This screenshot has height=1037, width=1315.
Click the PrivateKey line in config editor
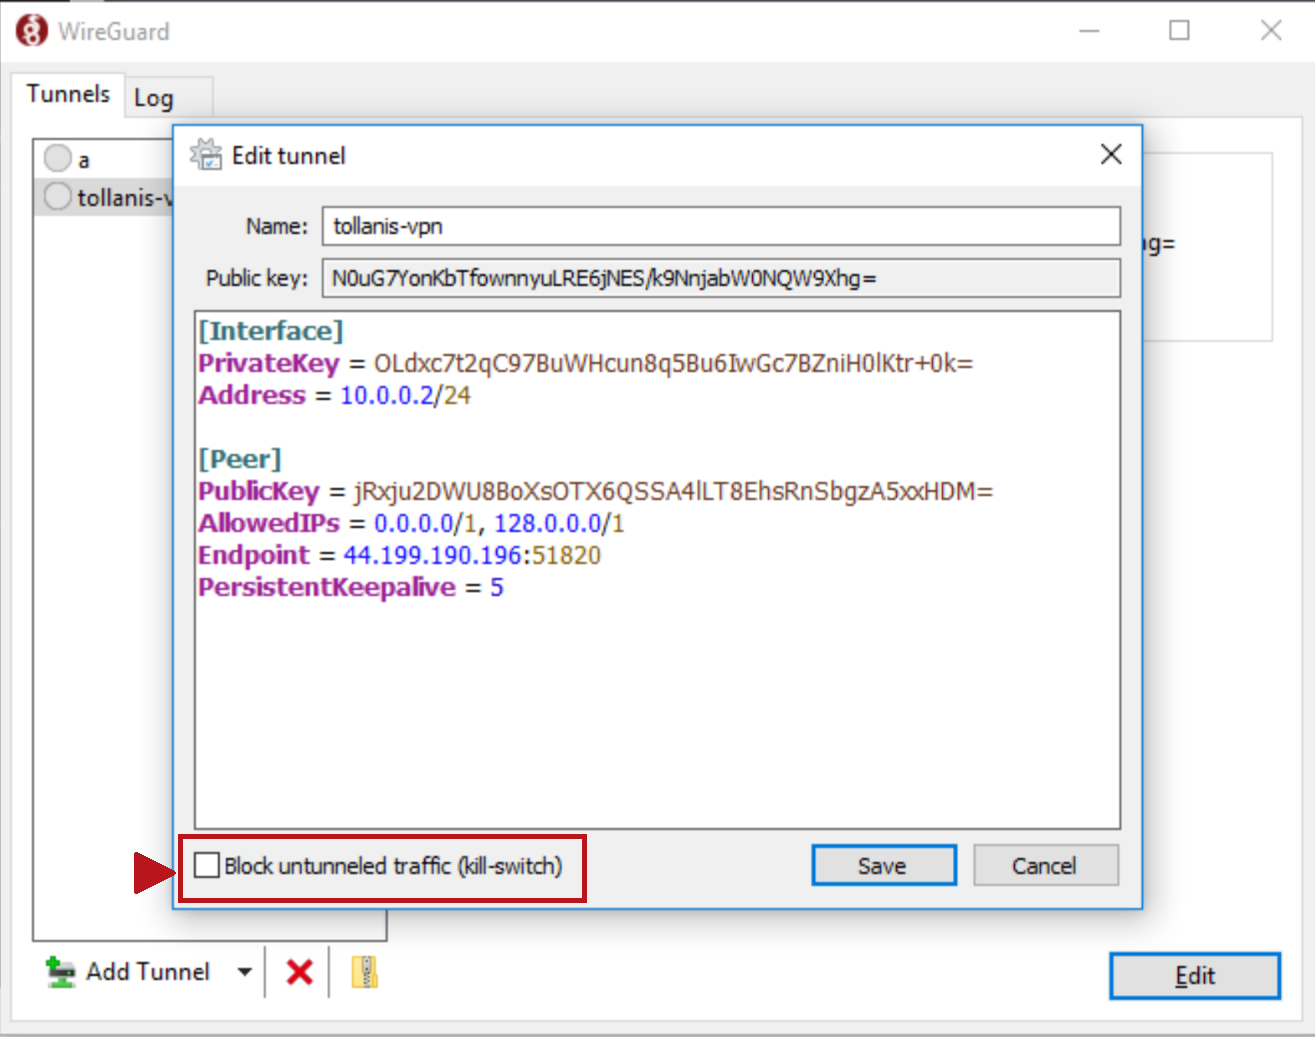(585, 363)
